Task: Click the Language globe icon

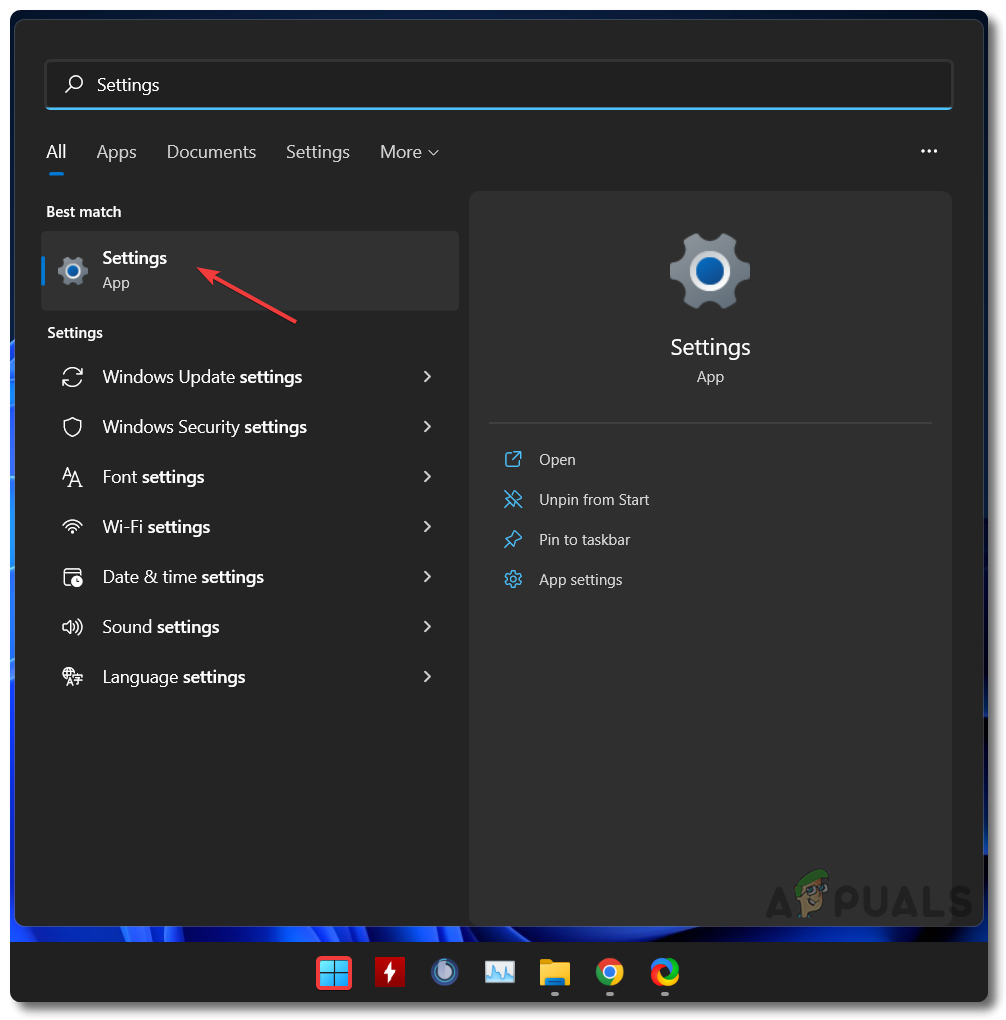Action: [72, 677]
